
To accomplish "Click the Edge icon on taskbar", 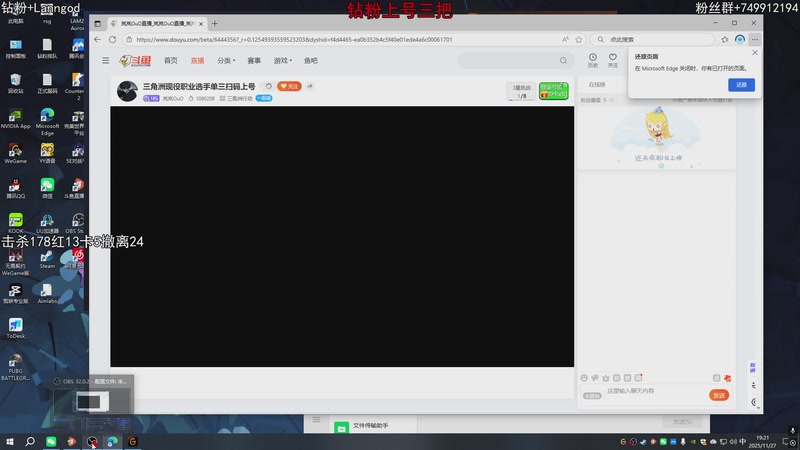I will tap(112, 441).
